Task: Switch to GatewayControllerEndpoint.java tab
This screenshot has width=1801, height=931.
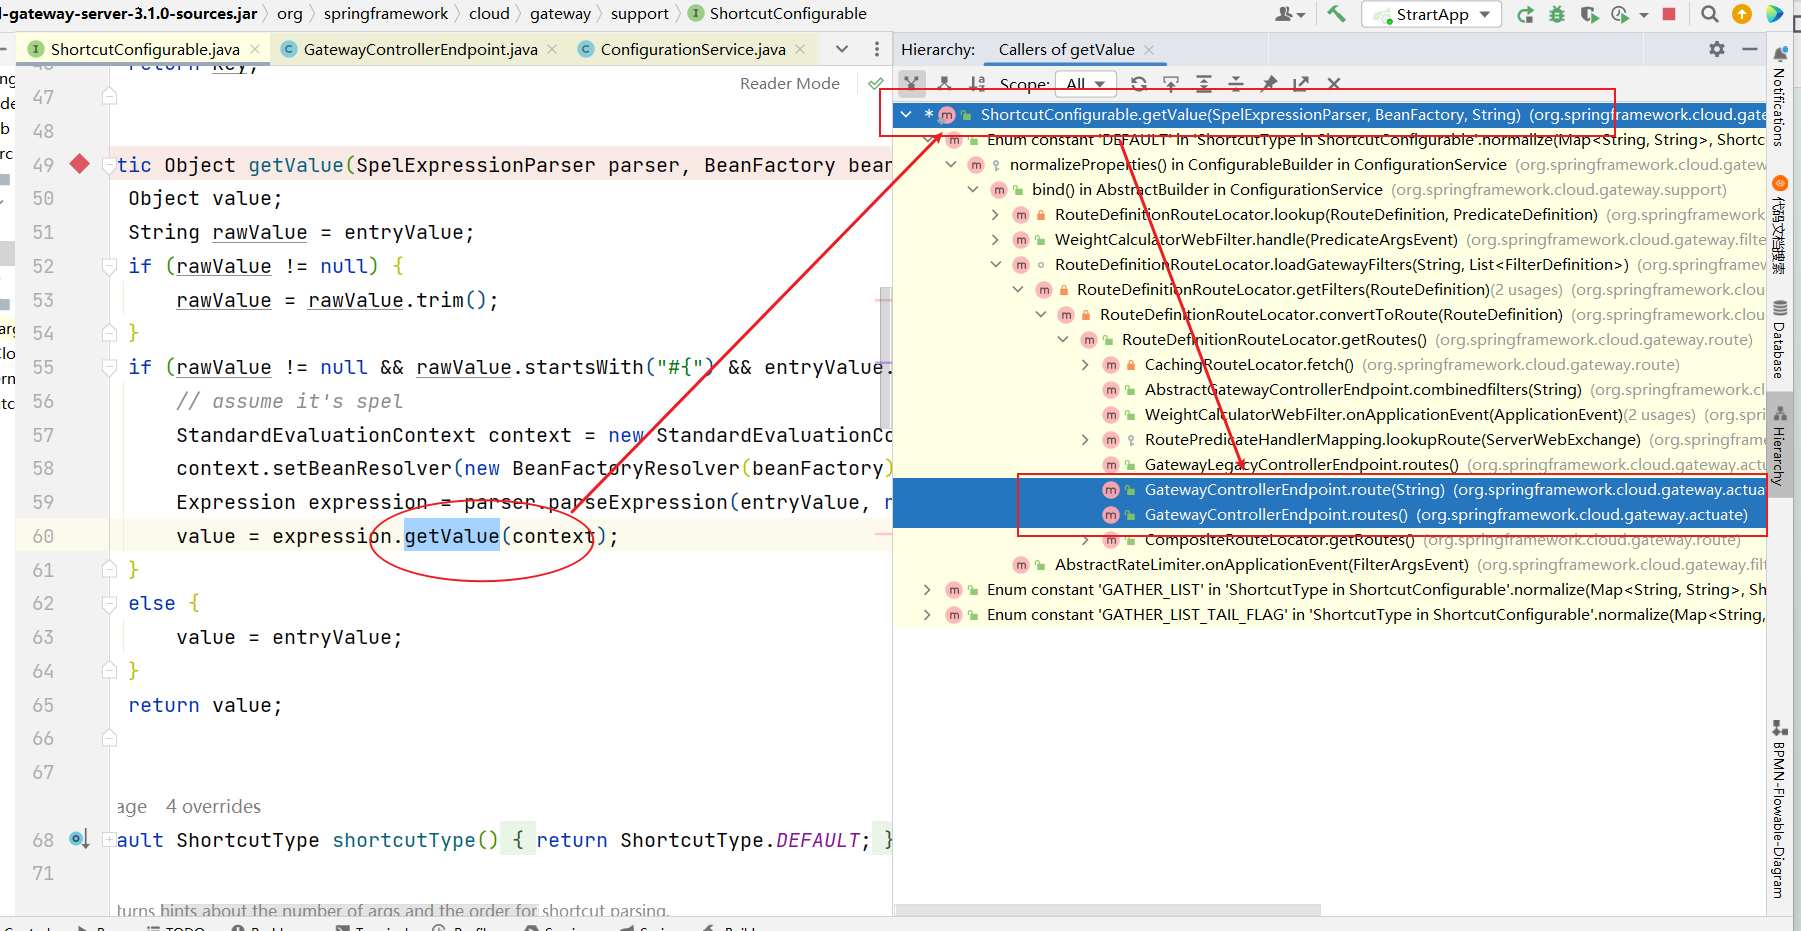Action: coord(420,49)
